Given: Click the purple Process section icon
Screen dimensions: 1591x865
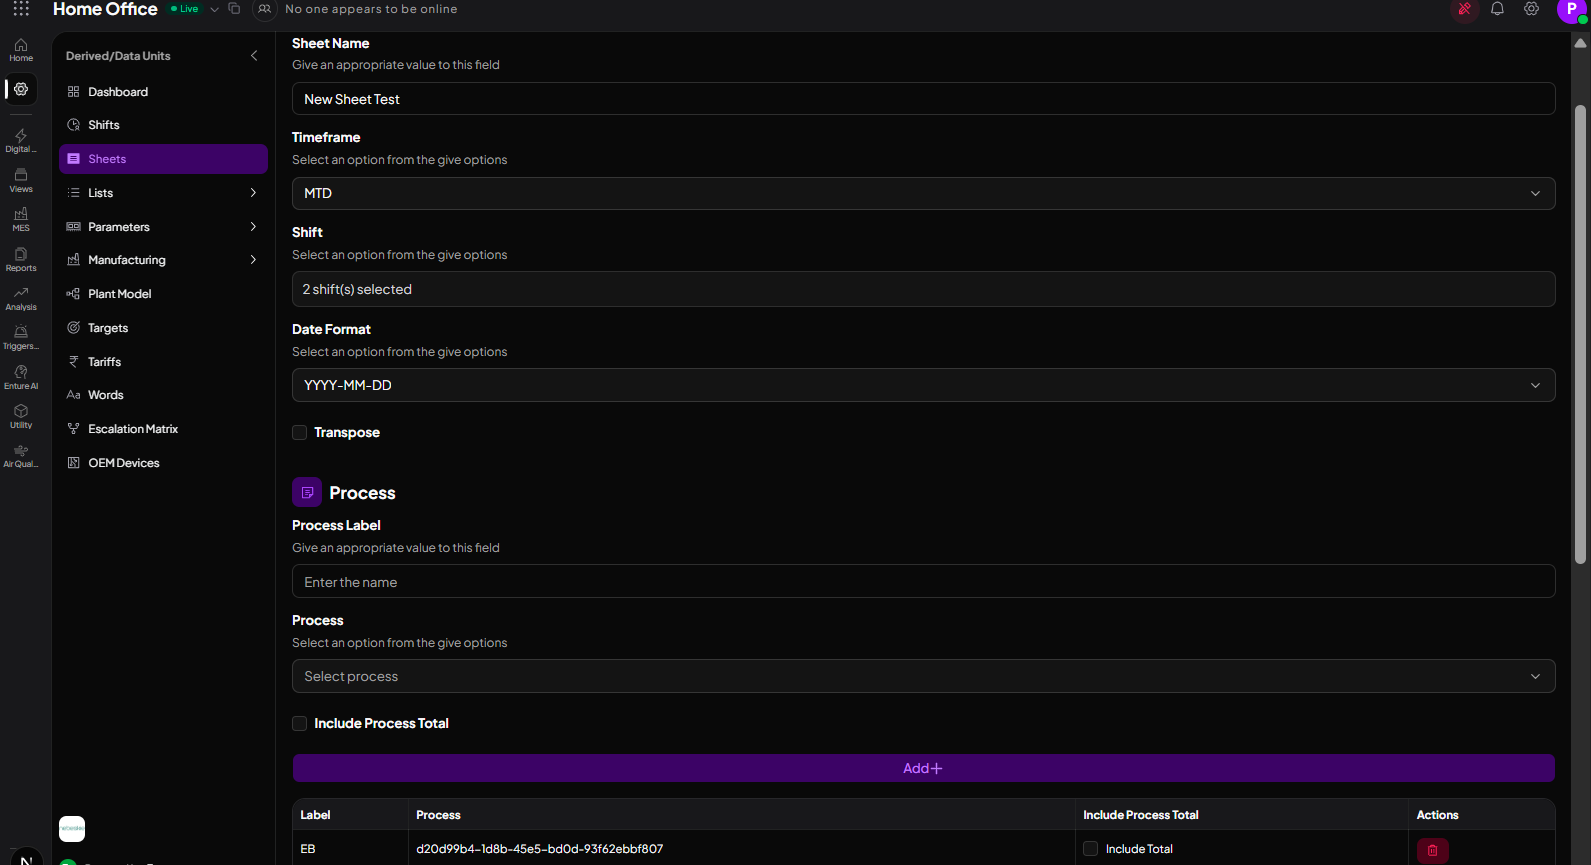Looking at the screenshot, I should pyautogui.click(x=307, y=492).
